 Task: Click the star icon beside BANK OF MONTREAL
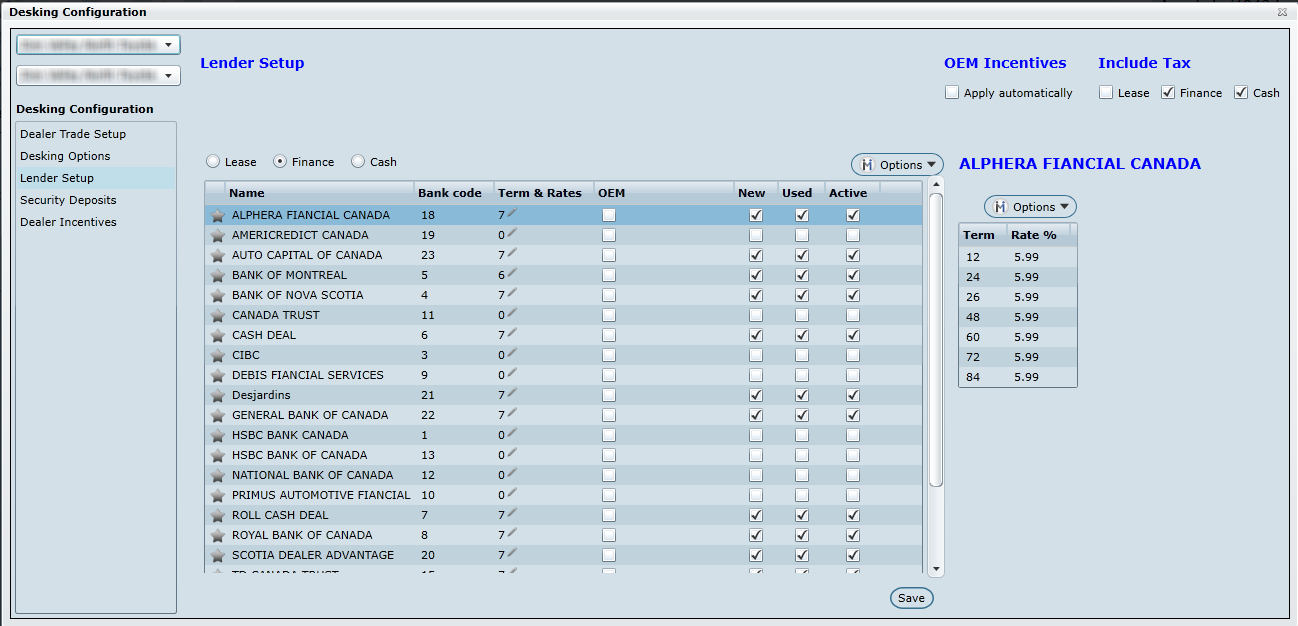pyautogui.click(x=217, y=276)
